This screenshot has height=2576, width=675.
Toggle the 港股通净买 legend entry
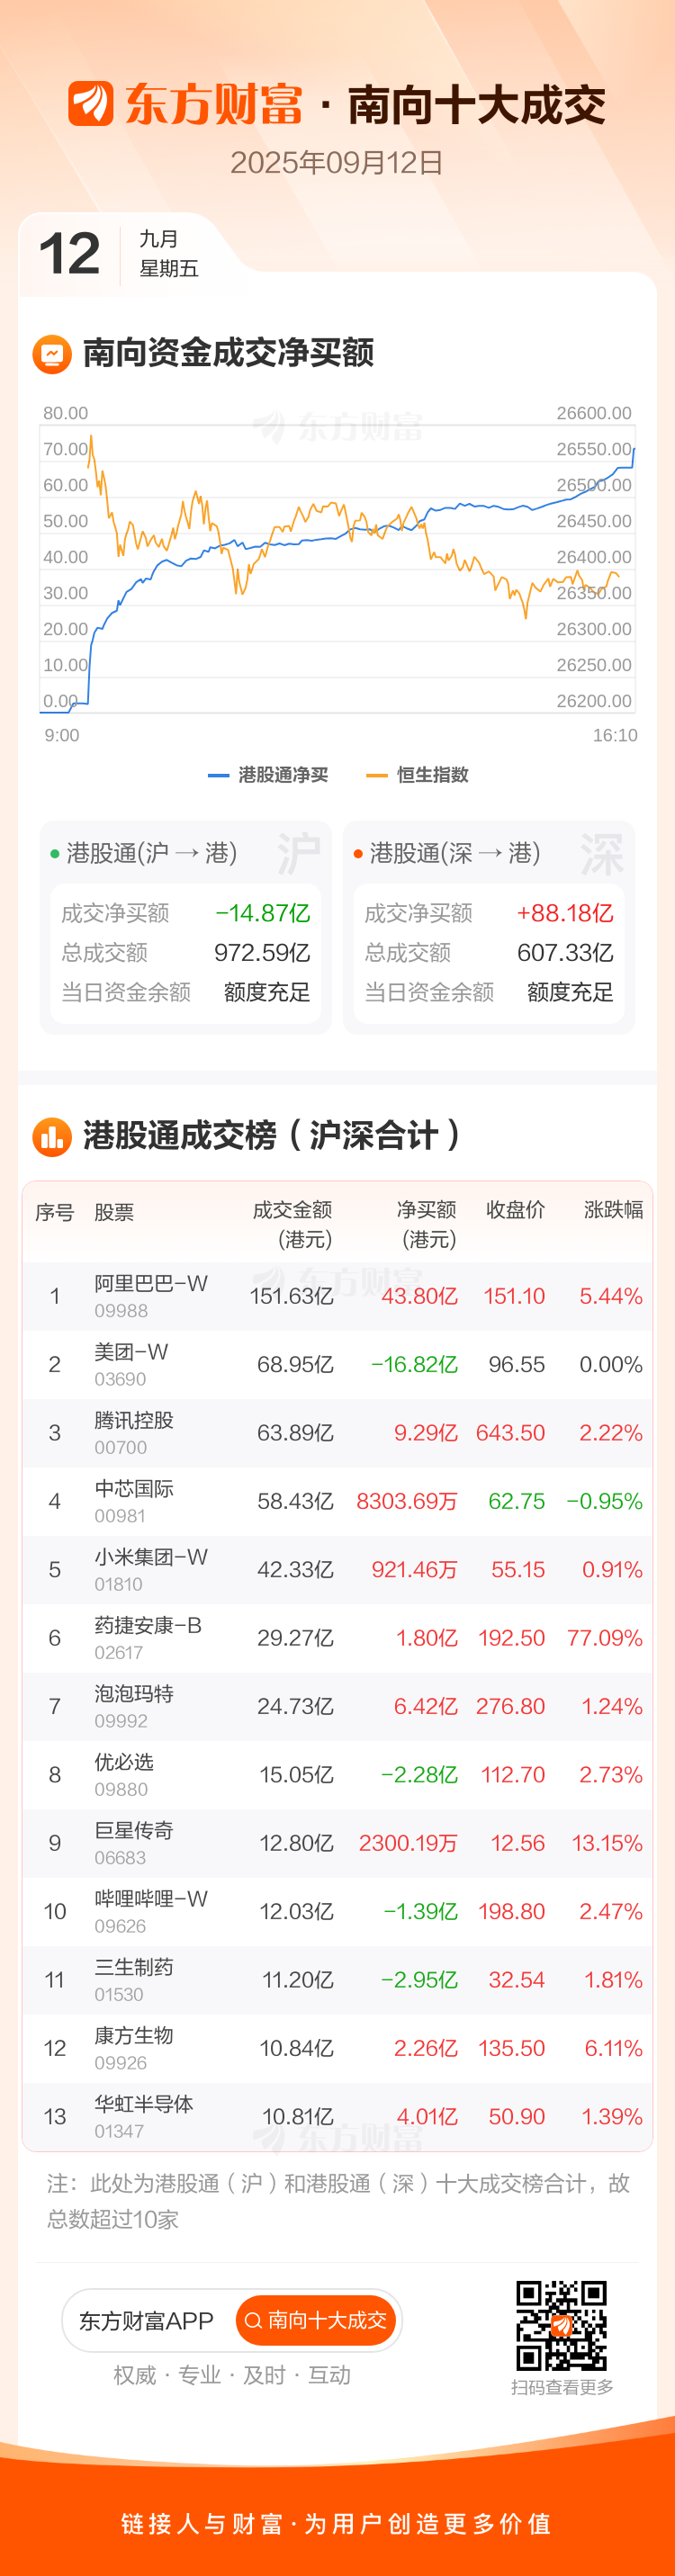tap(268, 775)
